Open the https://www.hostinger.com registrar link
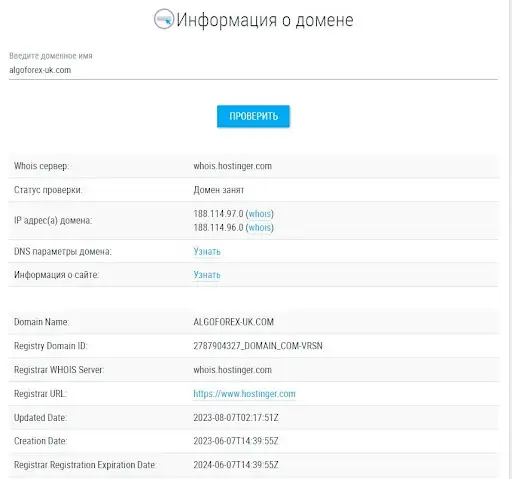The image size is (512, 479). (x=244, y=394)
